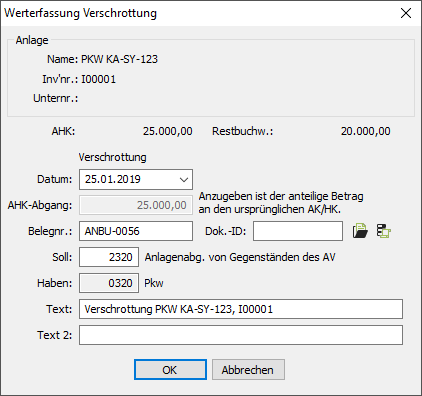Click the Pkw account description label

click(x=154, y=283)
